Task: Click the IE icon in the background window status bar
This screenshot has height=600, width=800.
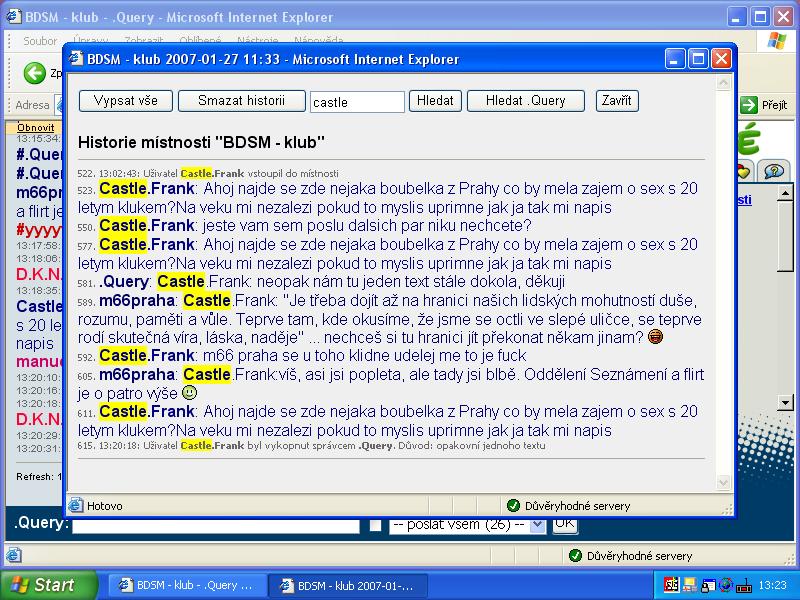Action: (x=14, y=555)
